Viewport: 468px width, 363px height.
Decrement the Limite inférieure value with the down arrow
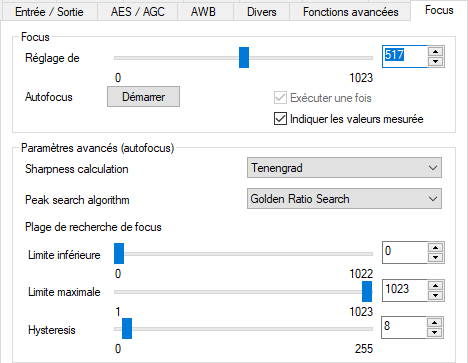tap(435, 257)
